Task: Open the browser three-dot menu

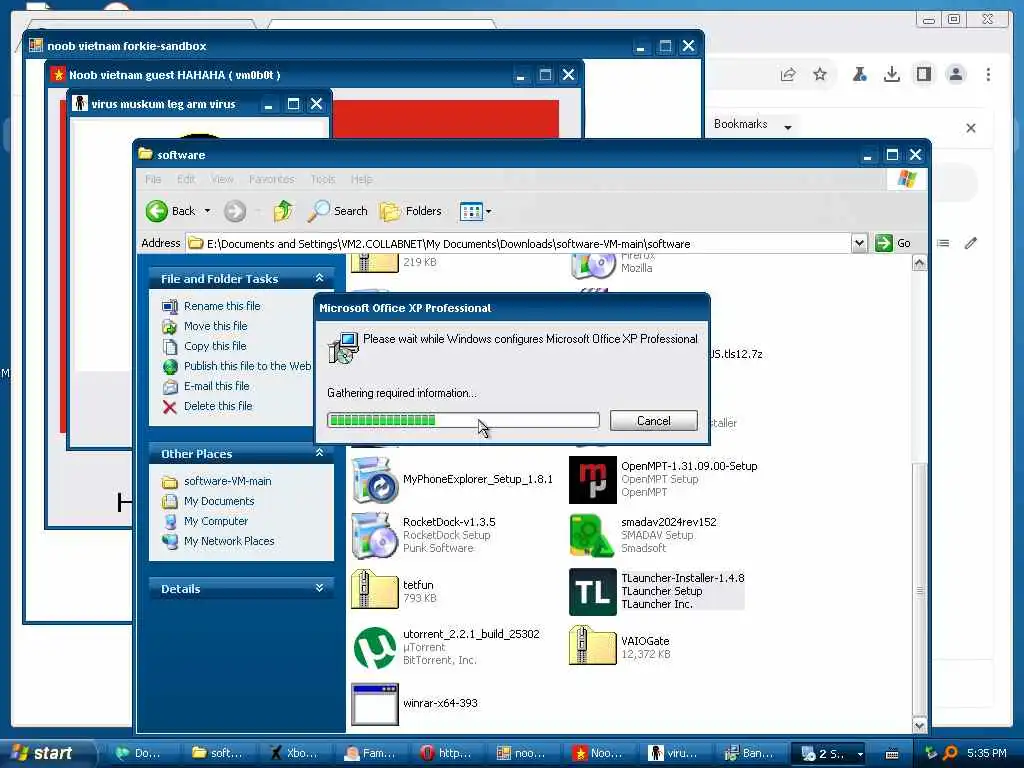Action: tap(988, 74)
